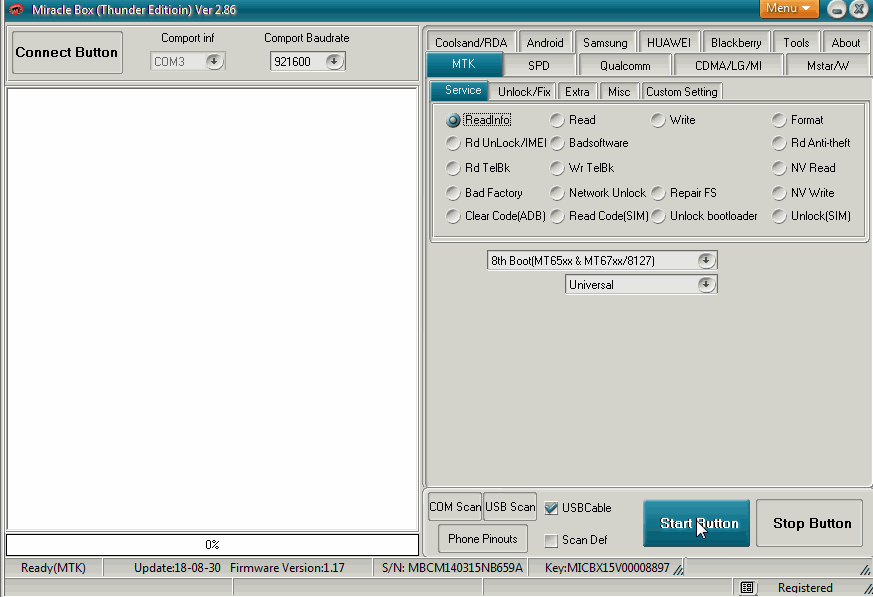Open the Extra sub-tab
This screenshot has width=873, height=597.
(577, 91)
